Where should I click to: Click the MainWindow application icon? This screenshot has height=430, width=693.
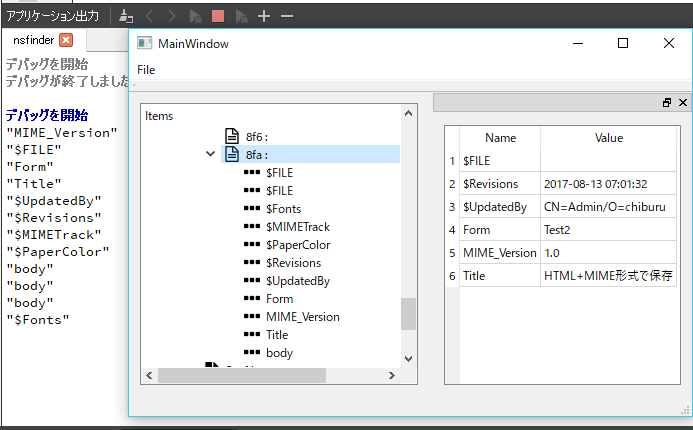point(145,43)
